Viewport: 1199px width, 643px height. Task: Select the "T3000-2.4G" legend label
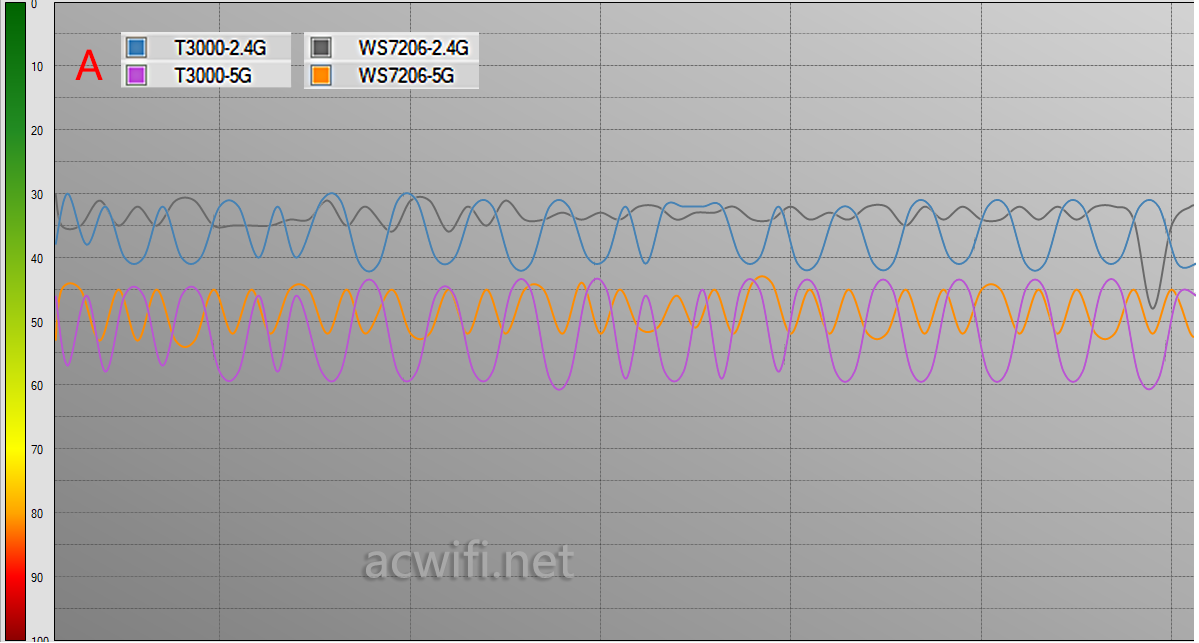pos(220,48)
